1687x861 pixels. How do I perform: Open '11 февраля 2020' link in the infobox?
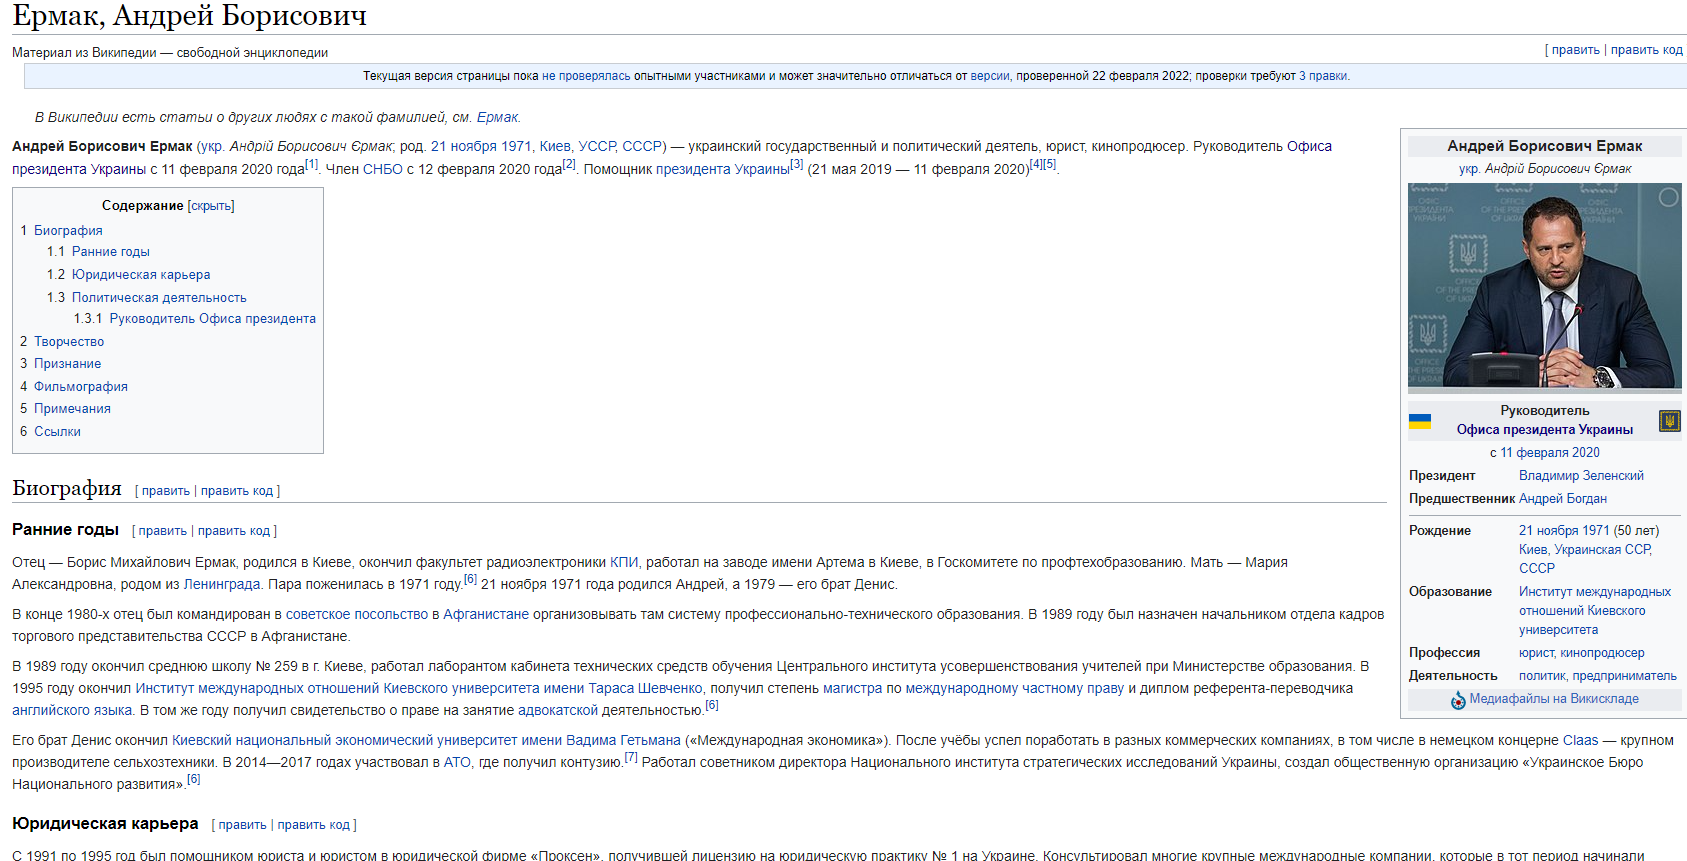[x=1550, y=453]
